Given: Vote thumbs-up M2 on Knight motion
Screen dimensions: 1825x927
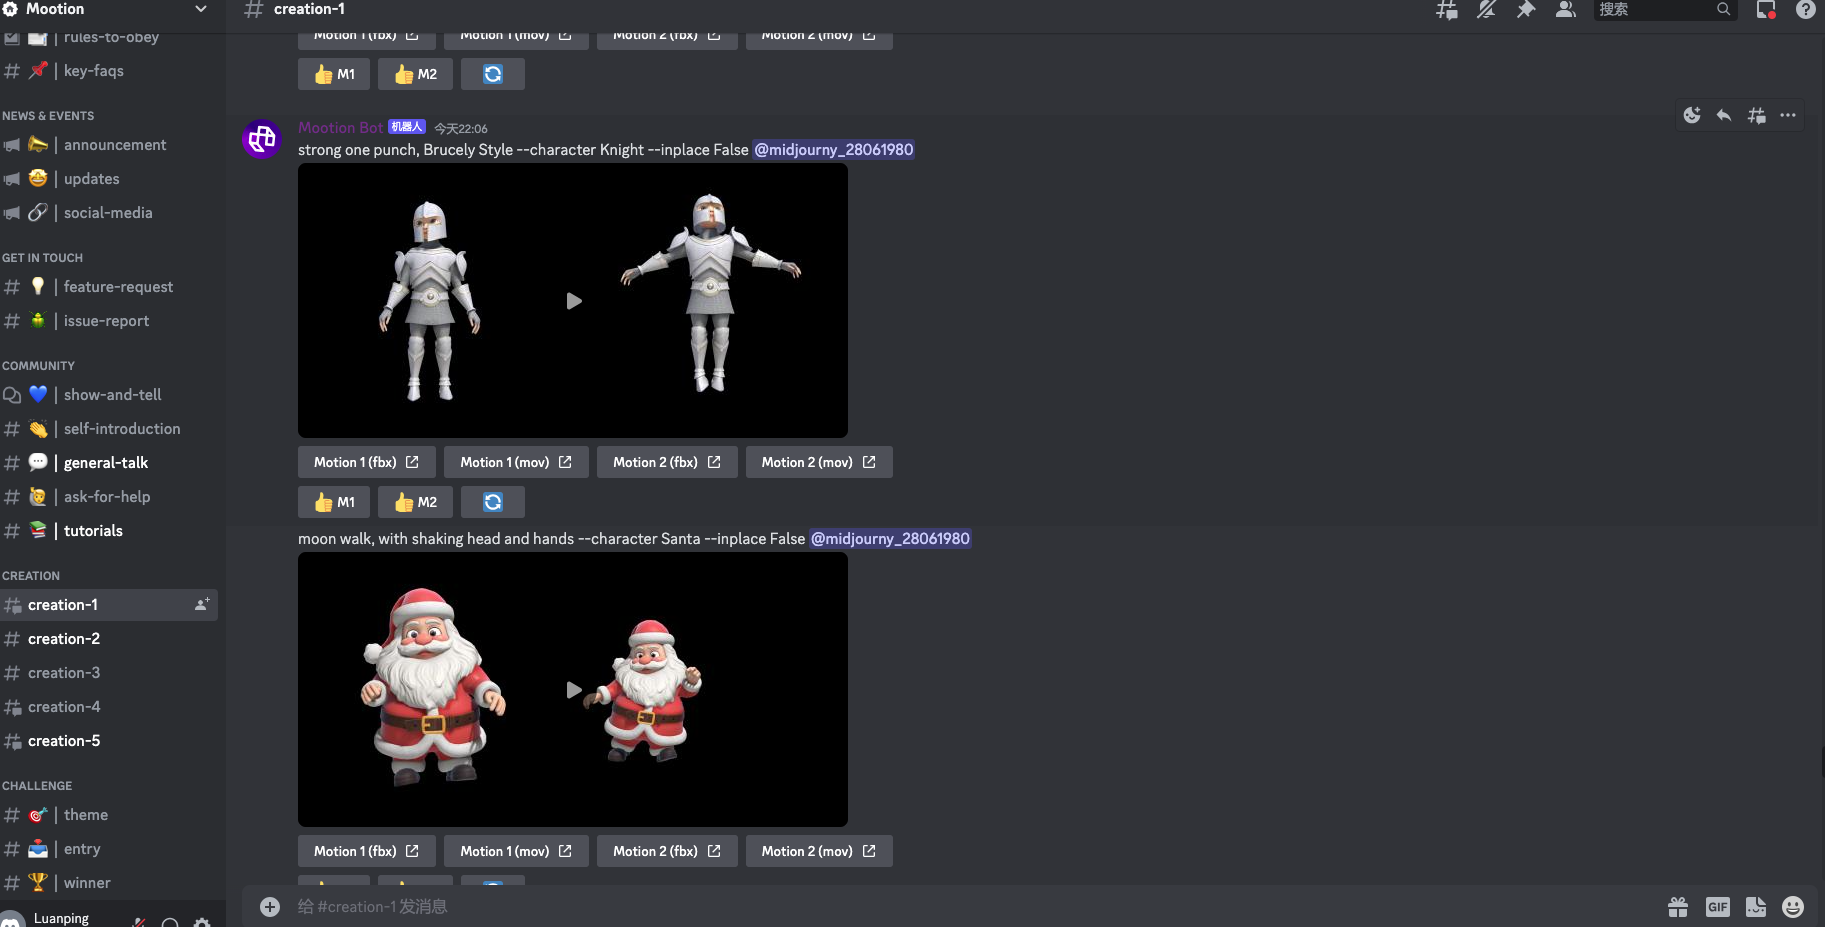Looking at the screenshot, I should (x=415, y=502).
